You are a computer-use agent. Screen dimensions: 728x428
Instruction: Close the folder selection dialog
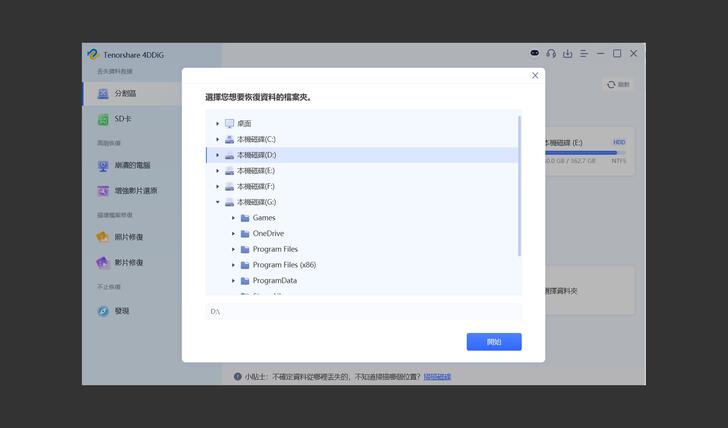(535, 76)
